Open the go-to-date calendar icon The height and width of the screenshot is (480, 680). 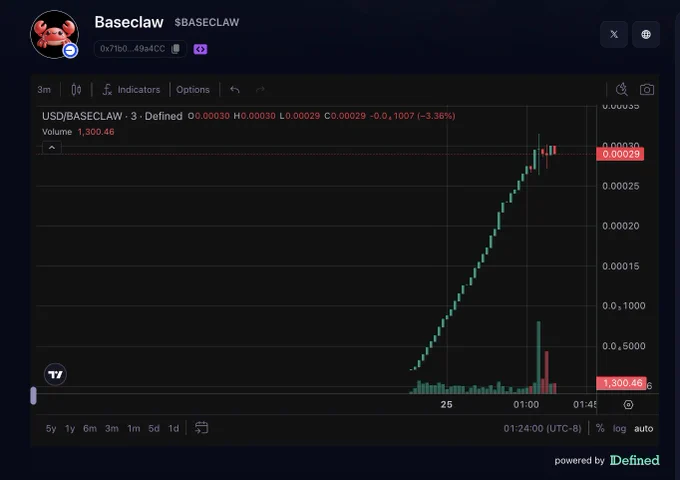(x=201, y=428)
